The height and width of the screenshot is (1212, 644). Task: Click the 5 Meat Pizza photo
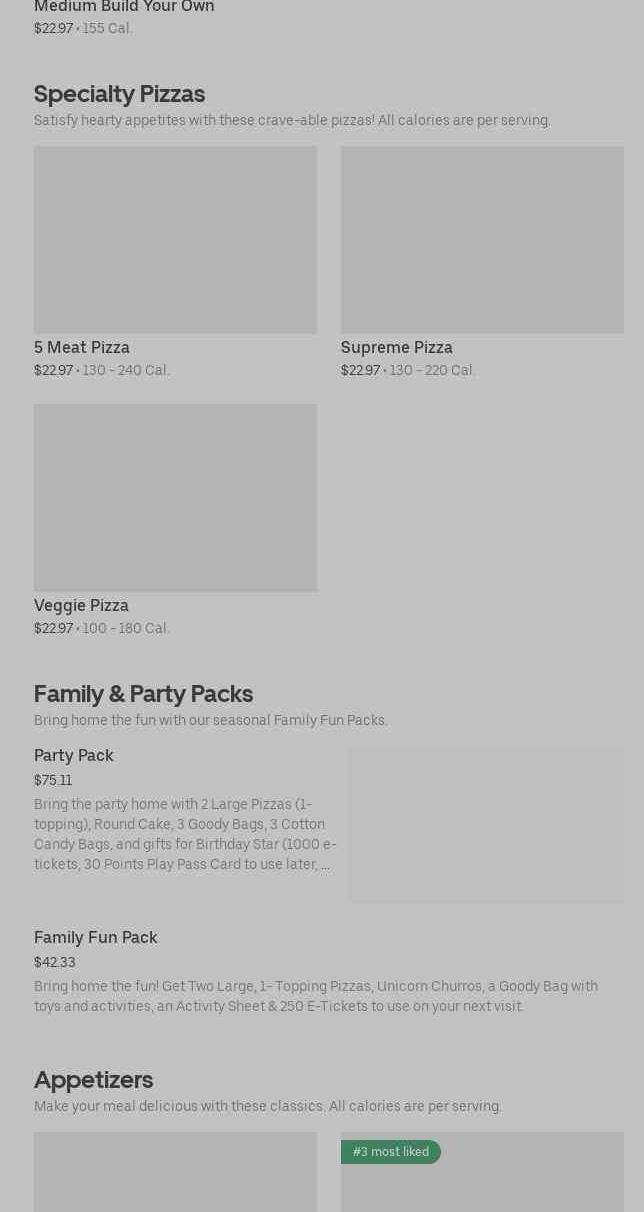tap(175, 240)
